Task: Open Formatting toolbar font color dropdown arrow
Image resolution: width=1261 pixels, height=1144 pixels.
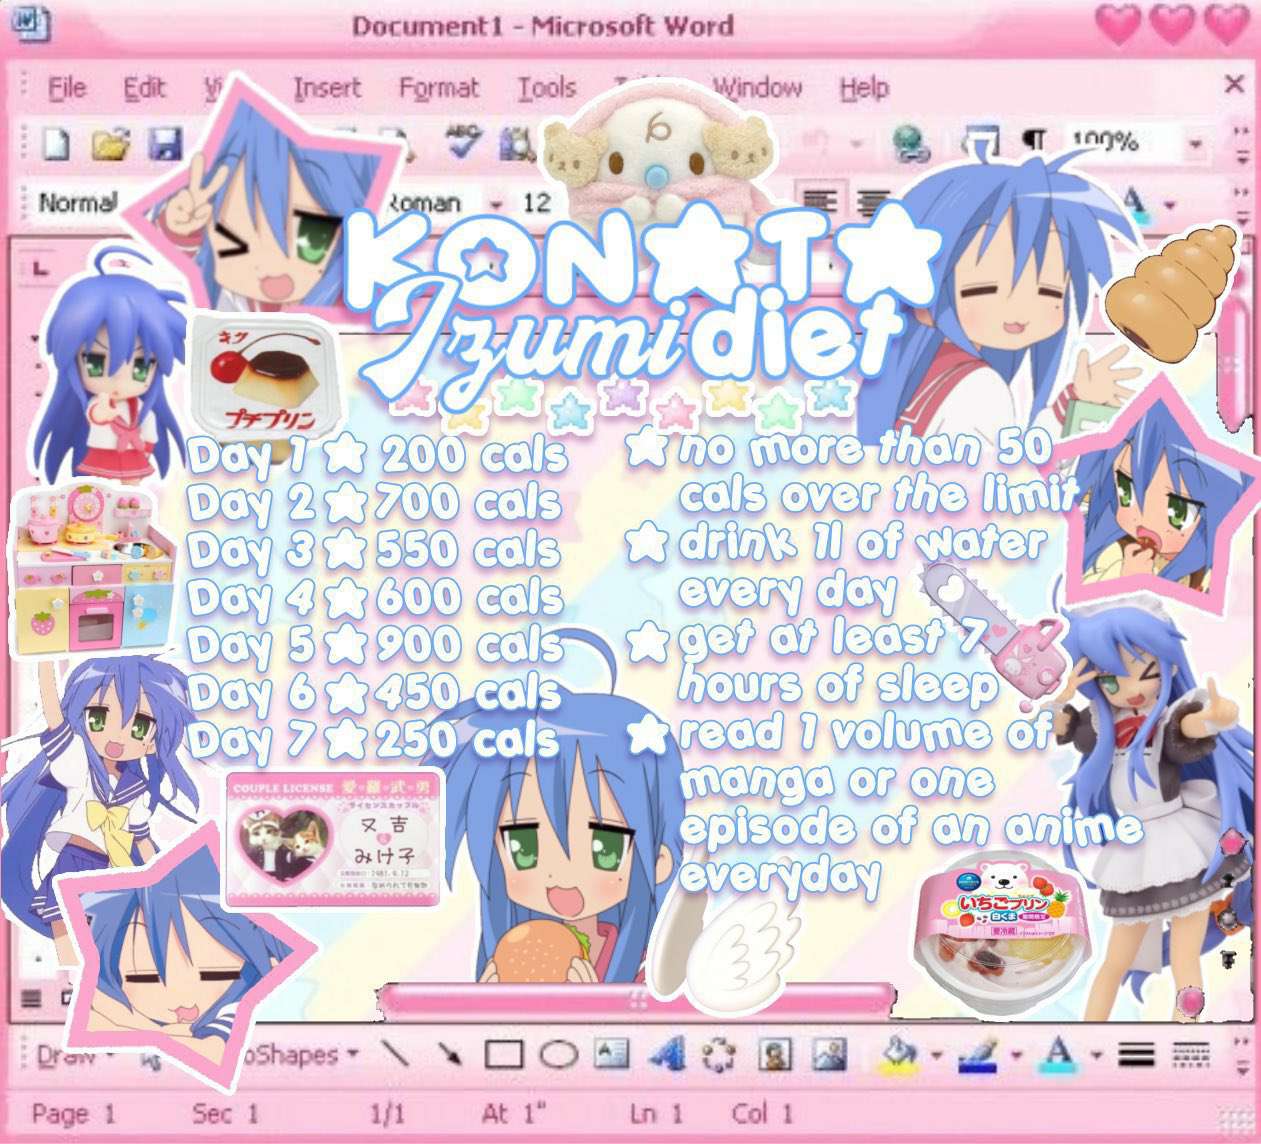Action: [x=1170, y=206]
